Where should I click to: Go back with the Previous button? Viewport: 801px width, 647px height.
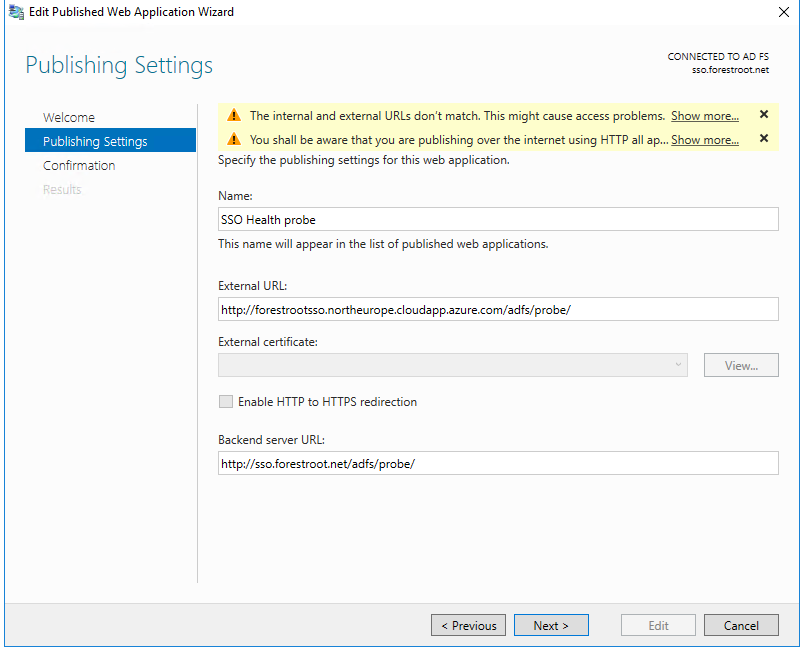point(468,625)
